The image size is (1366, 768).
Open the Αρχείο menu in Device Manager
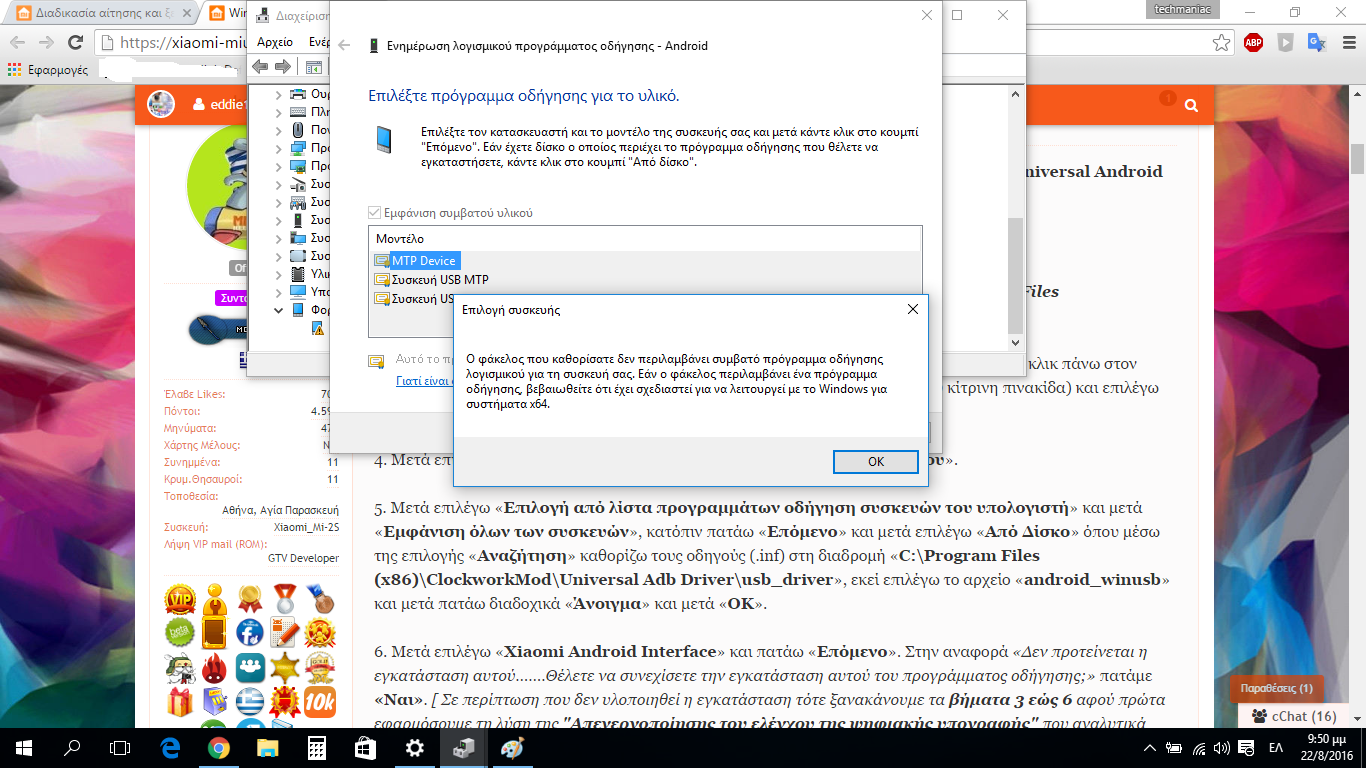click(x=275, y=42)
